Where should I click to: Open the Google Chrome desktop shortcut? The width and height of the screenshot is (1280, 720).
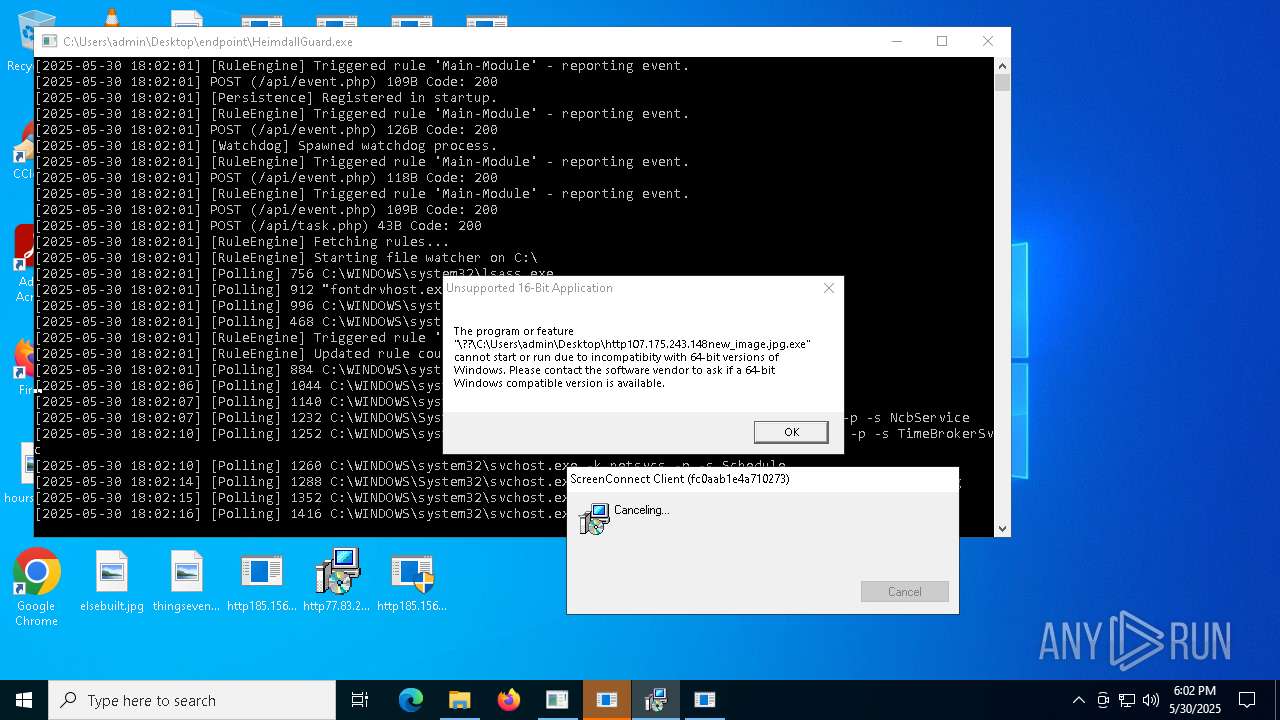tap(37, 588)
